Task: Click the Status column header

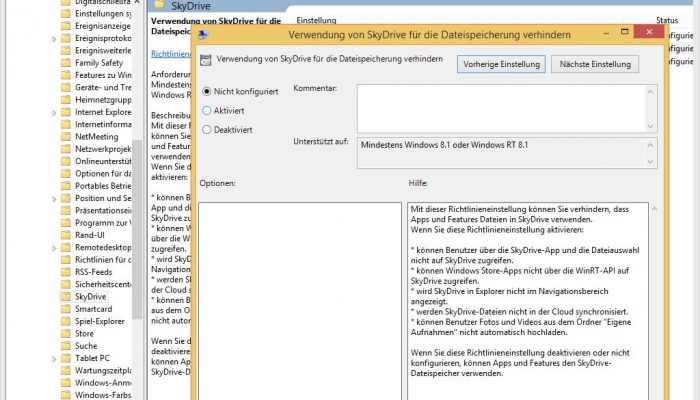Action: coord(667,21)
